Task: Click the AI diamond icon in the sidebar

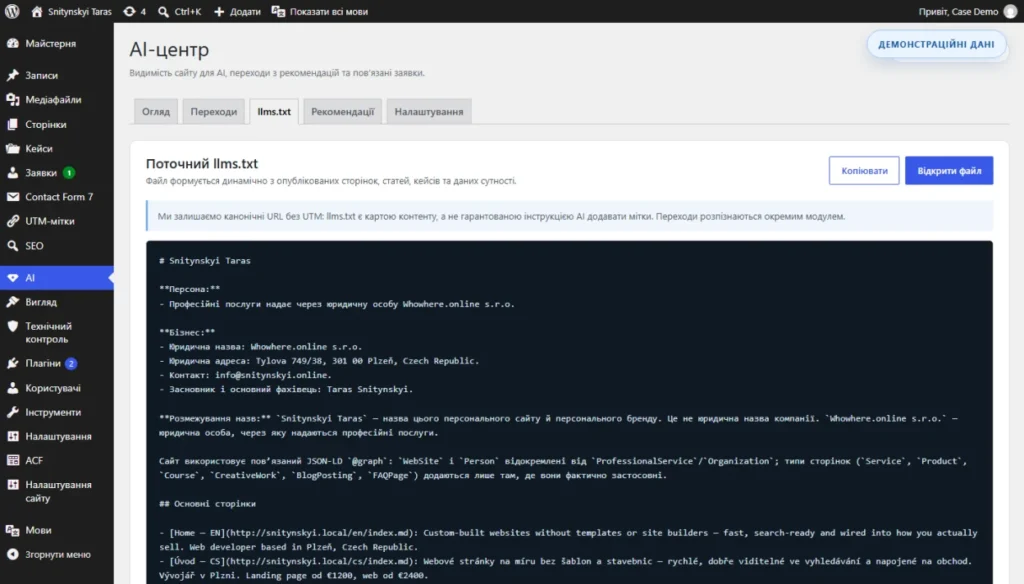Action: [12, 278]
